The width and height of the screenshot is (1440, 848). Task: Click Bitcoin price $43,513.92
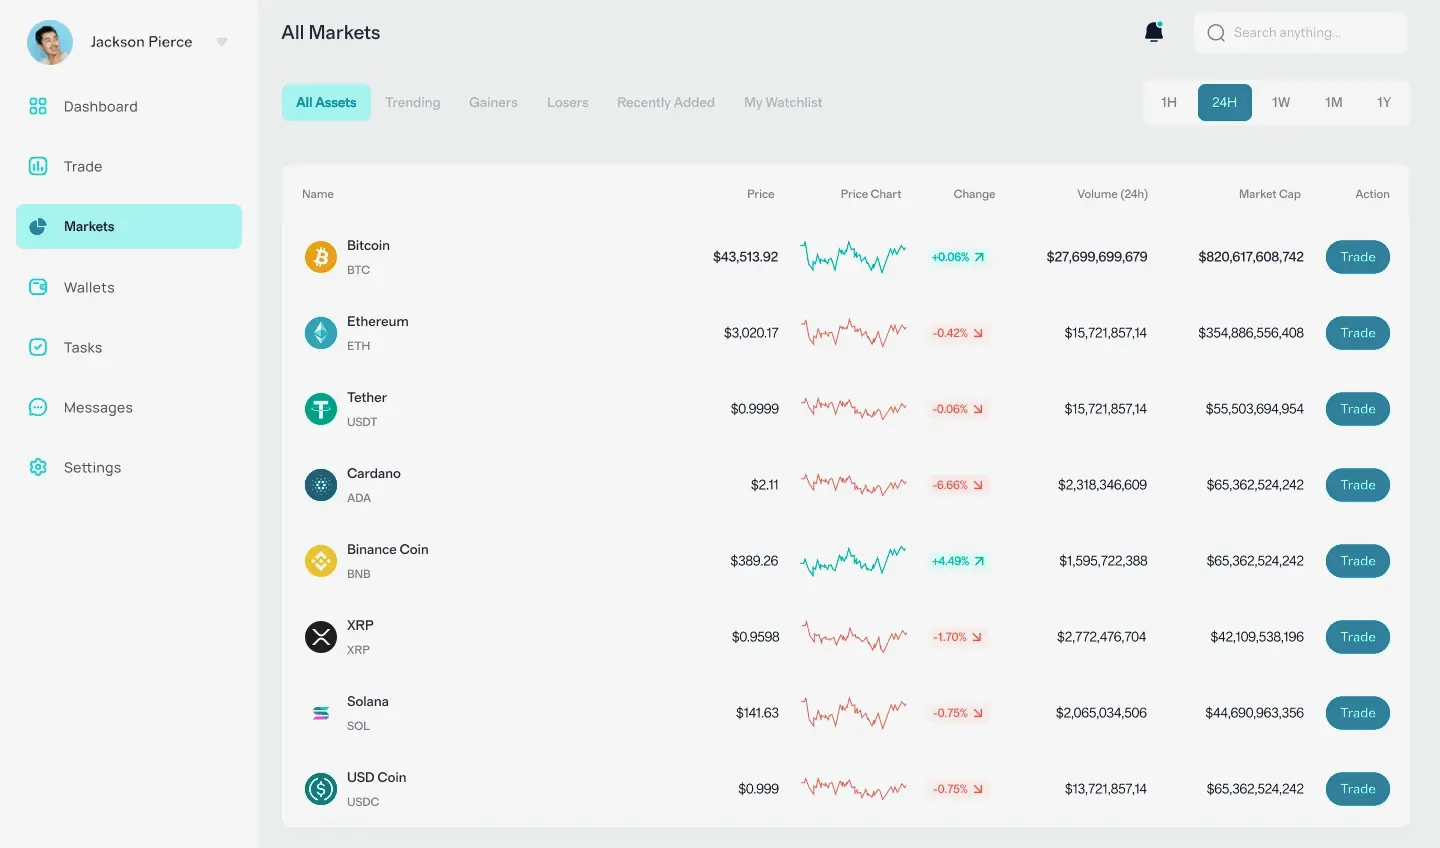click(745, 257)
